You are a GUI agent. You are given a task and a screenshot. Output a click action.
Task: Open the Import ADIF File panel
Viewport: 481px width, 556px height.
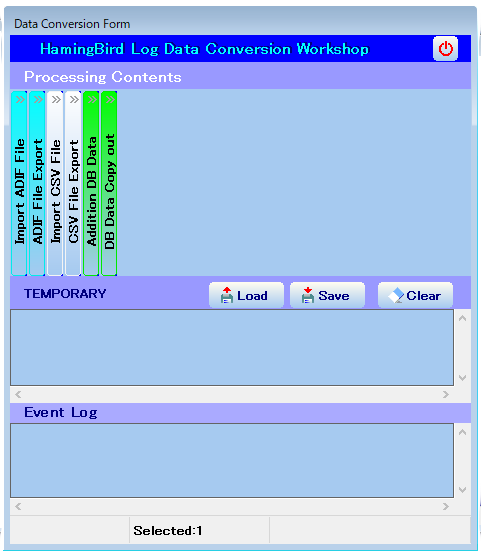(x=20, y=183)
